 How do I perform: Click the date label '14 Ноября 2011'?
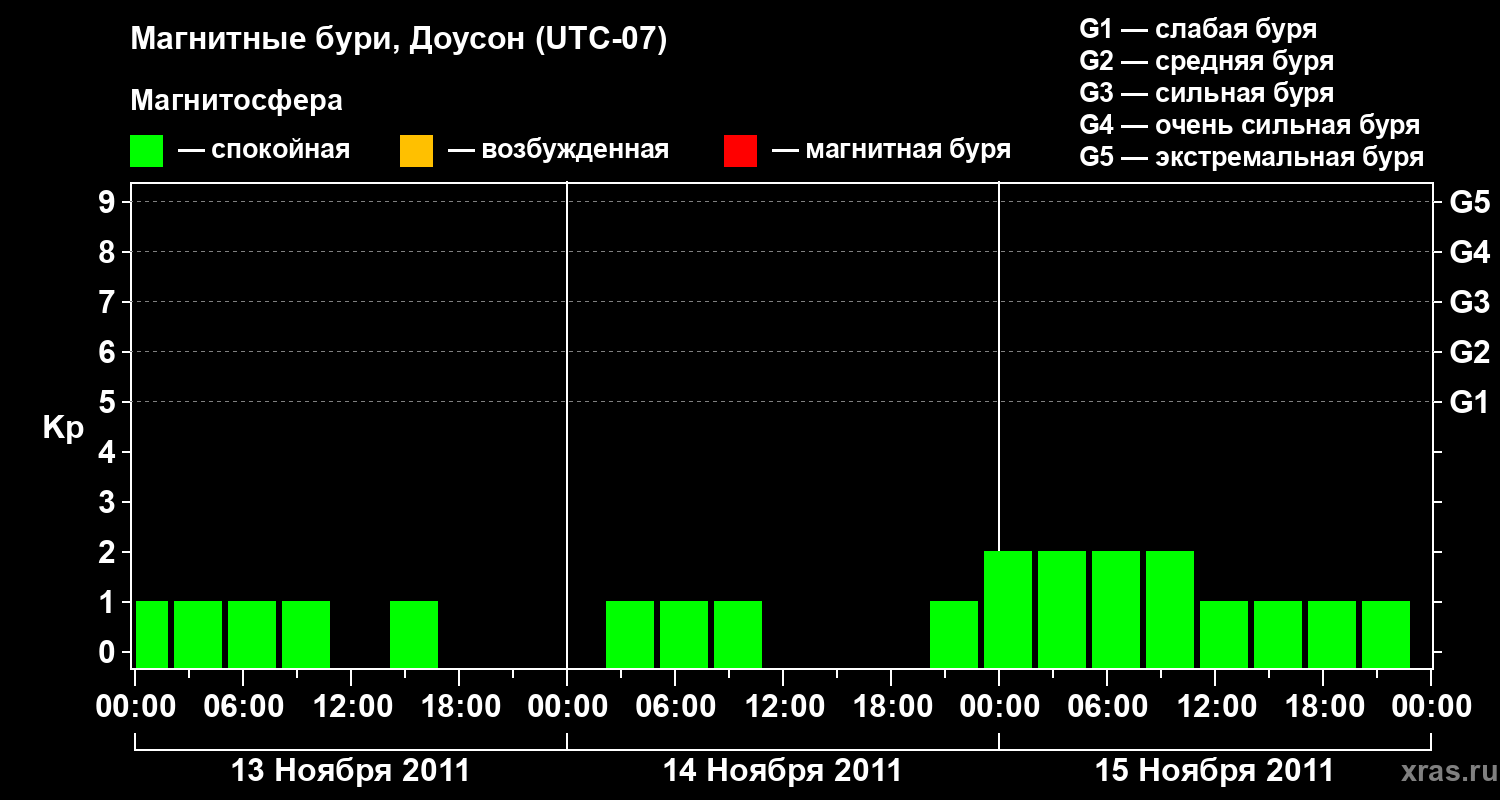783,771
